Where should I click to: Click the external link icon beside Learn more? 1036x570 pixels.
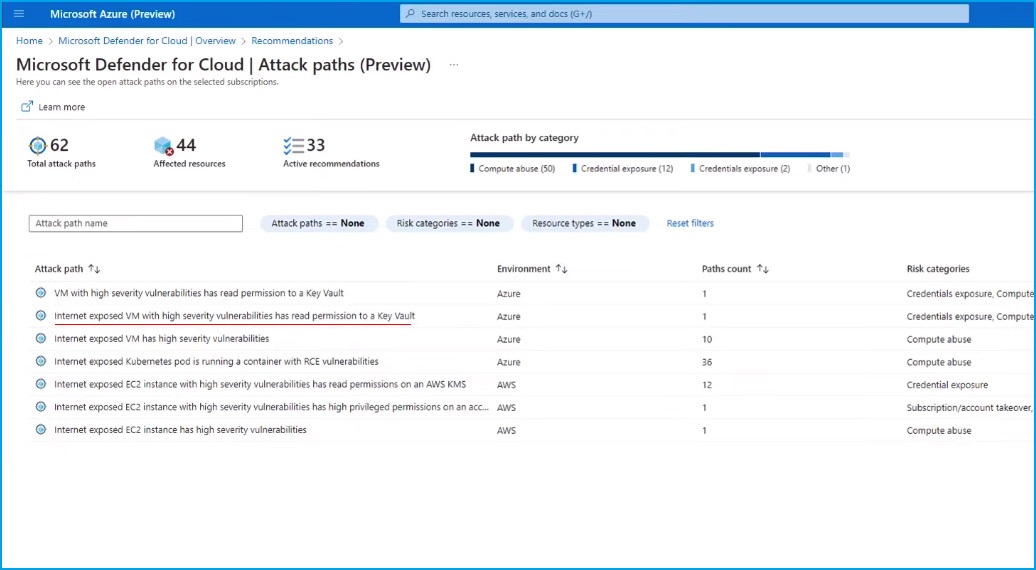(26, 106)
